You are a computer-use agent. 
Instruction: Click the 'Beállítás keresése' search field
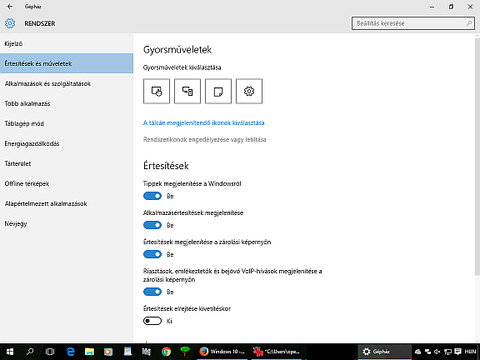pyautogui.click(x=413, y=23)
